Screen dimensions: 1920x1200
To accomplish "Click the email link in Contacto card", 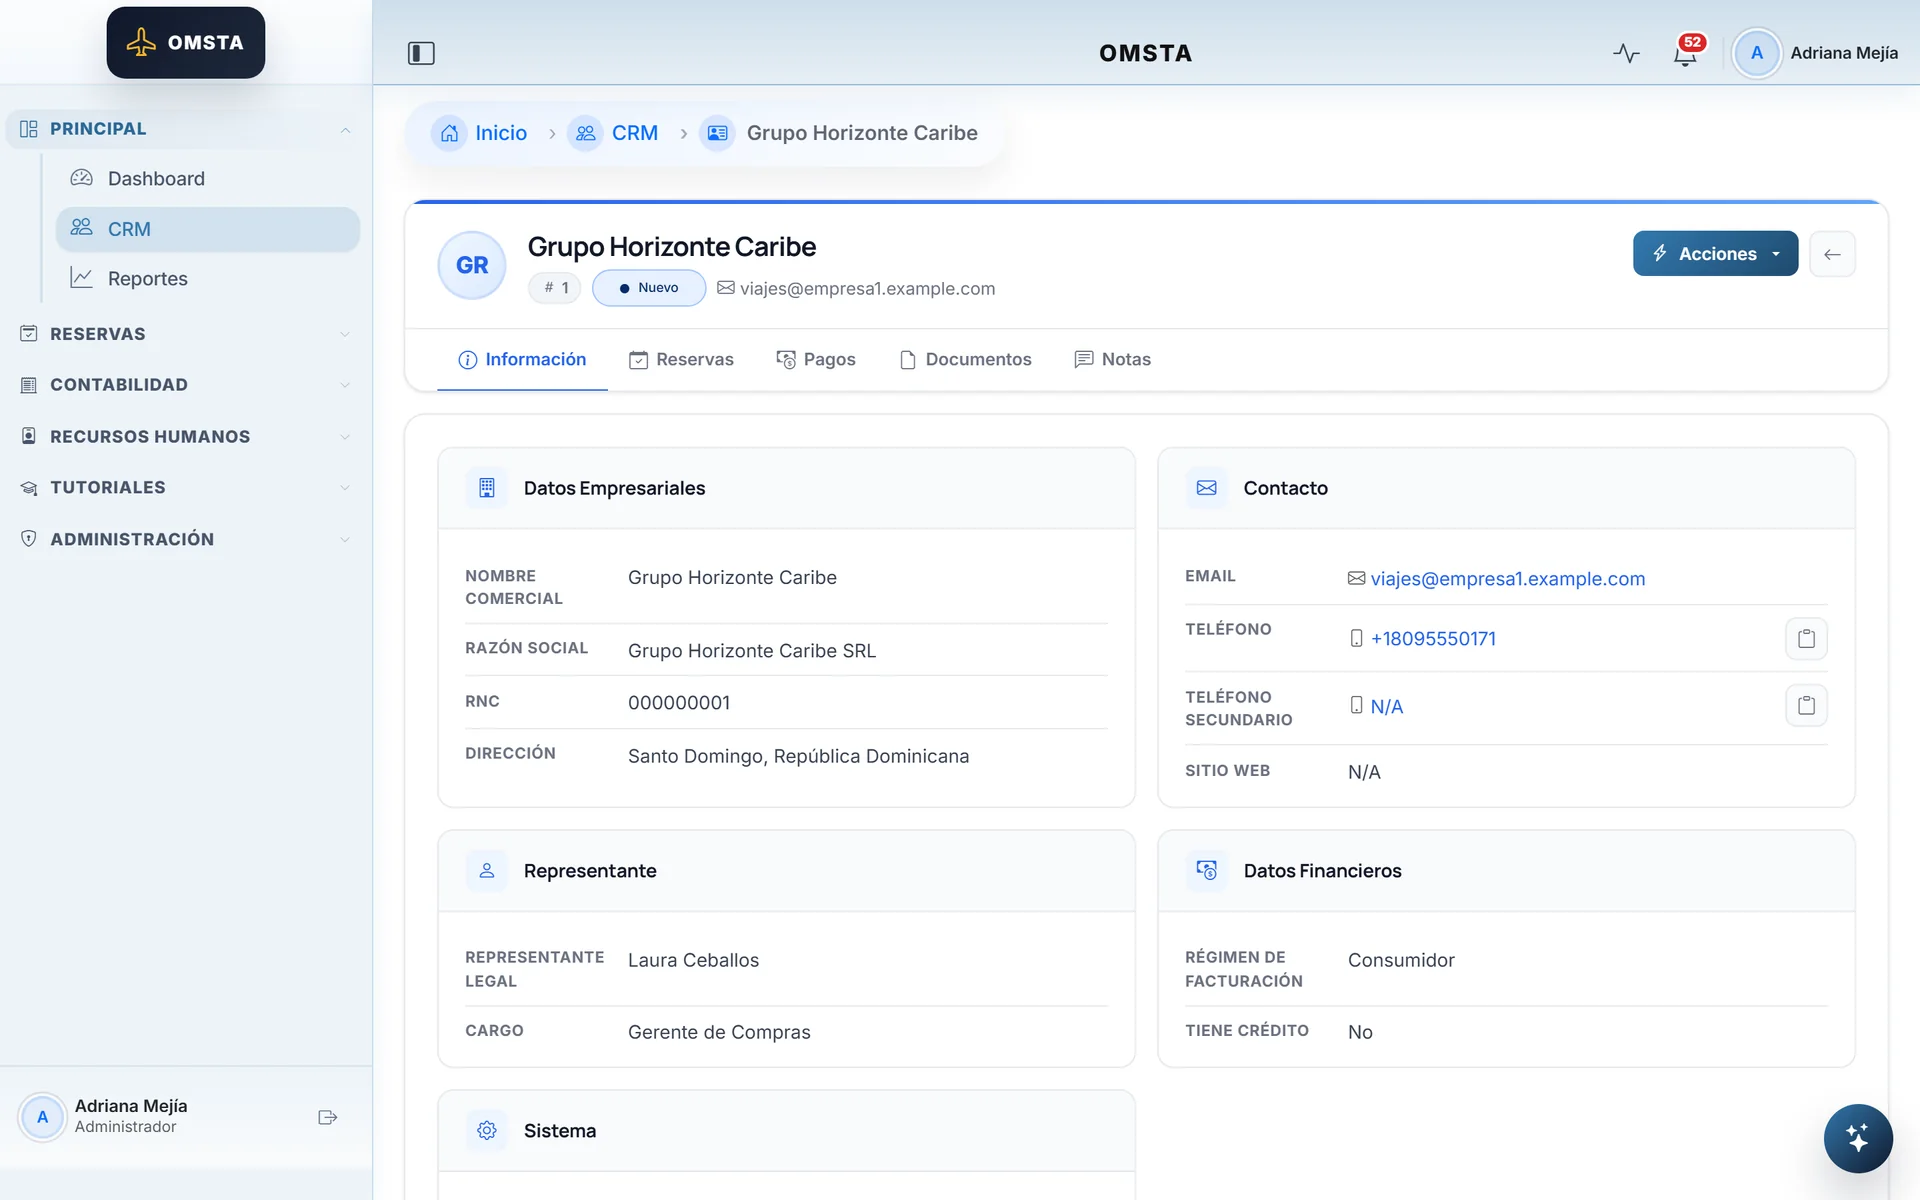I will click(1507, 579).
